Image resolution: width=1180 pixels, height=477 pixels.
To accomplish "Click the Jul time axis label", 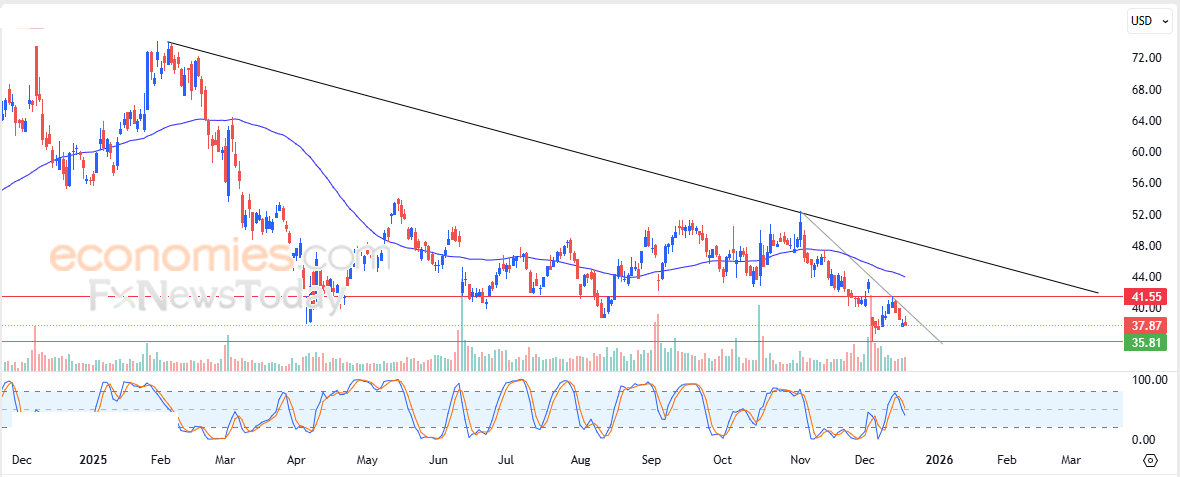I will point(506,459).
